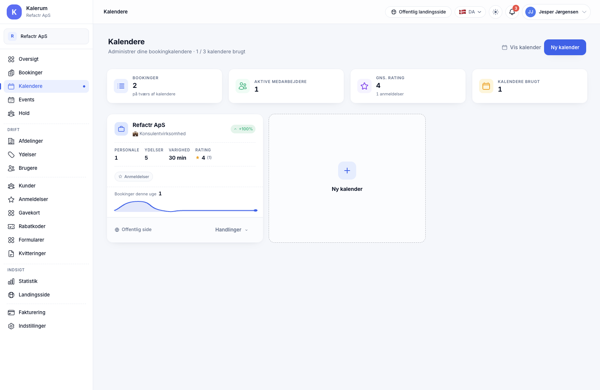Click the '30 min' varighed value
600x390 pixels.
[178, 158]
